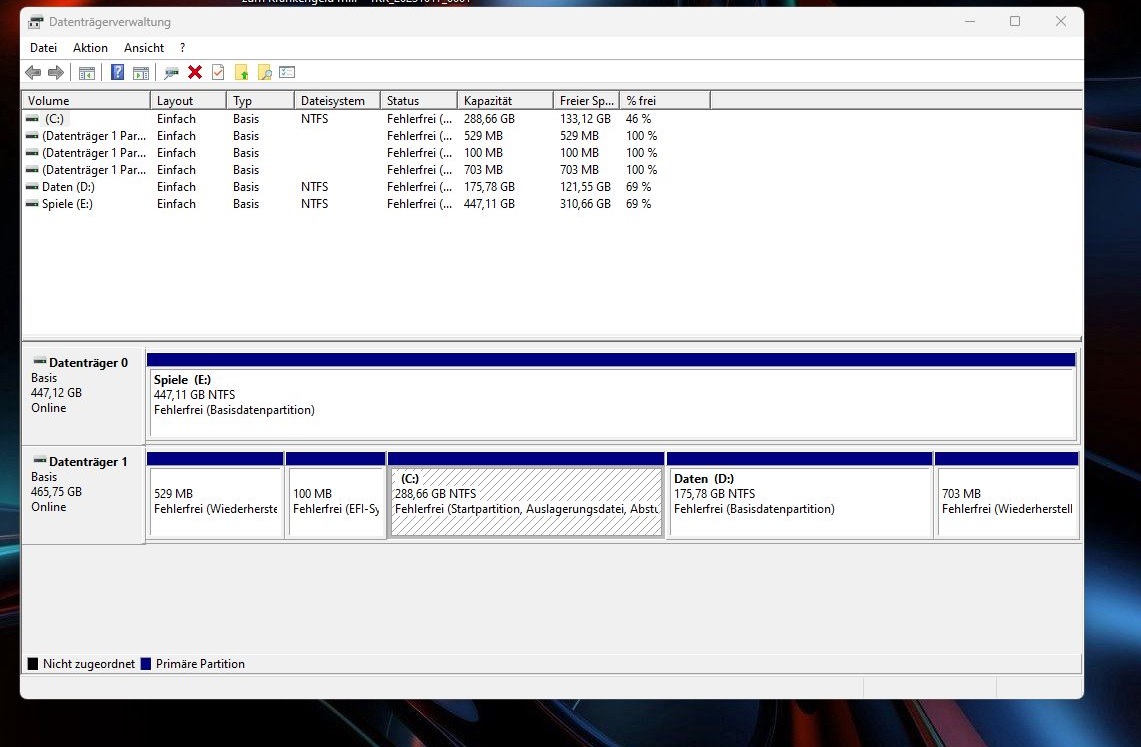Sort by the Typ column header
The width and height of the screenshot is (1141, 747).
pyautogui.click(x=260, y=100)
